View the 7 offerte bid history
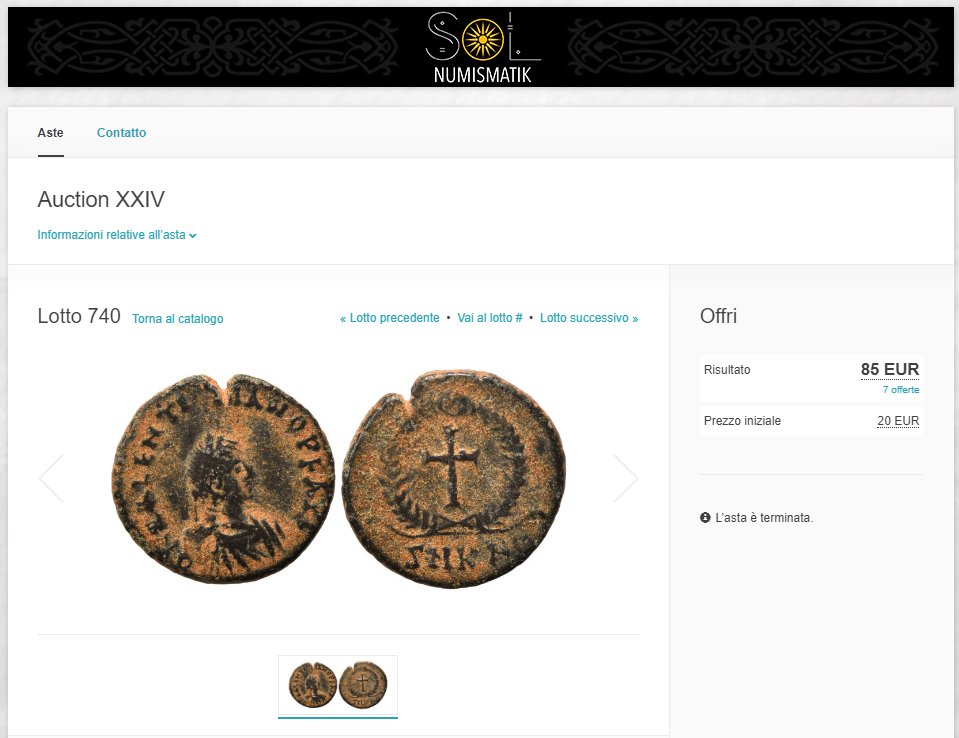 tap(900, 389)
